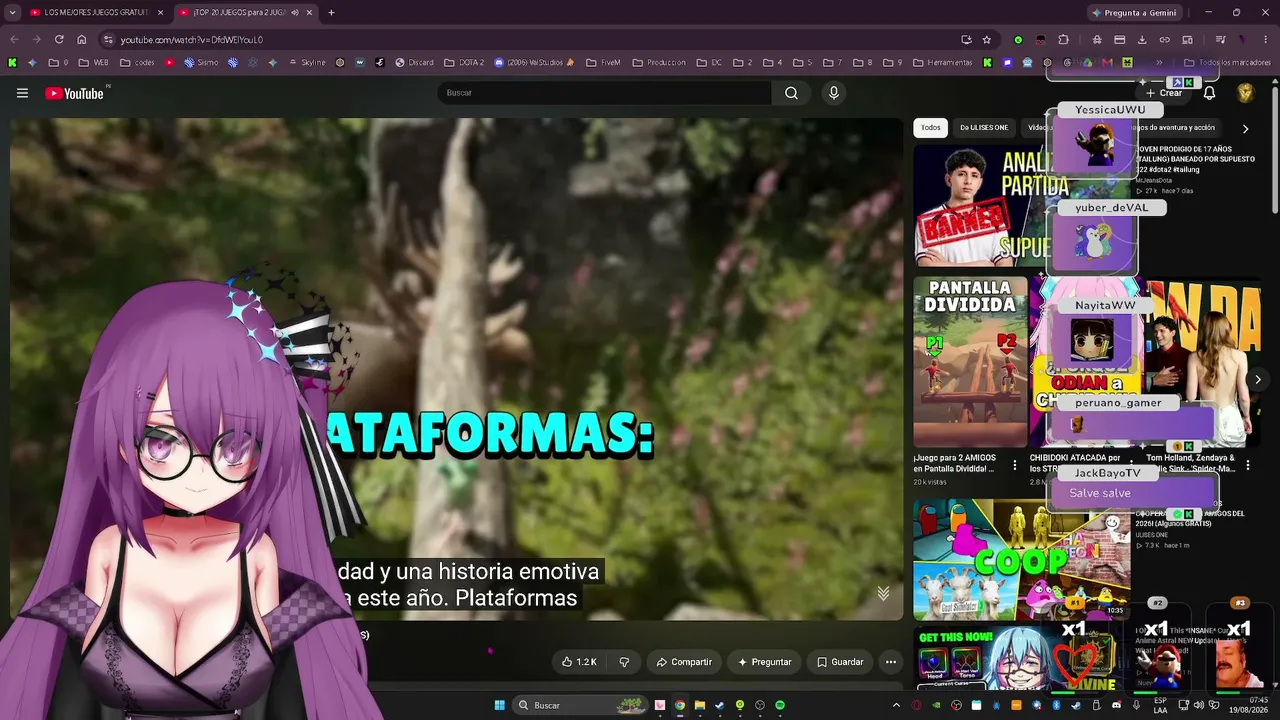The width and height of the screenshot is (1280, 720).
Task: Open YouTube notifications bell
Action: [1209, 93]
